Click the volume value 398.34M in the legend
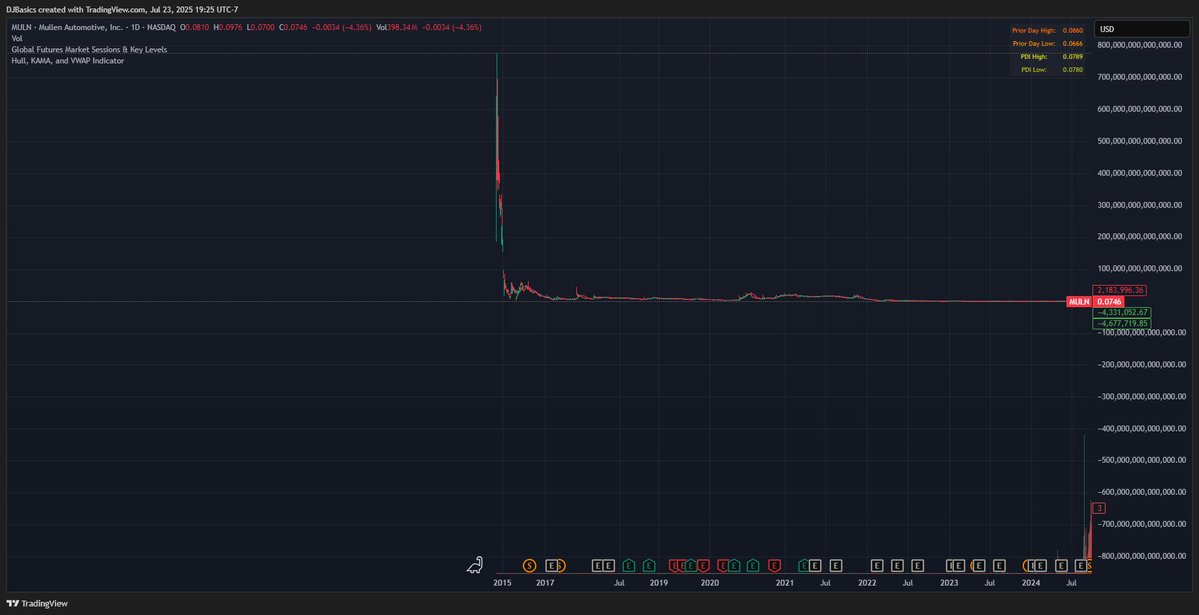The height and width of the screenshot is (615, 1199). coord(402,27)
